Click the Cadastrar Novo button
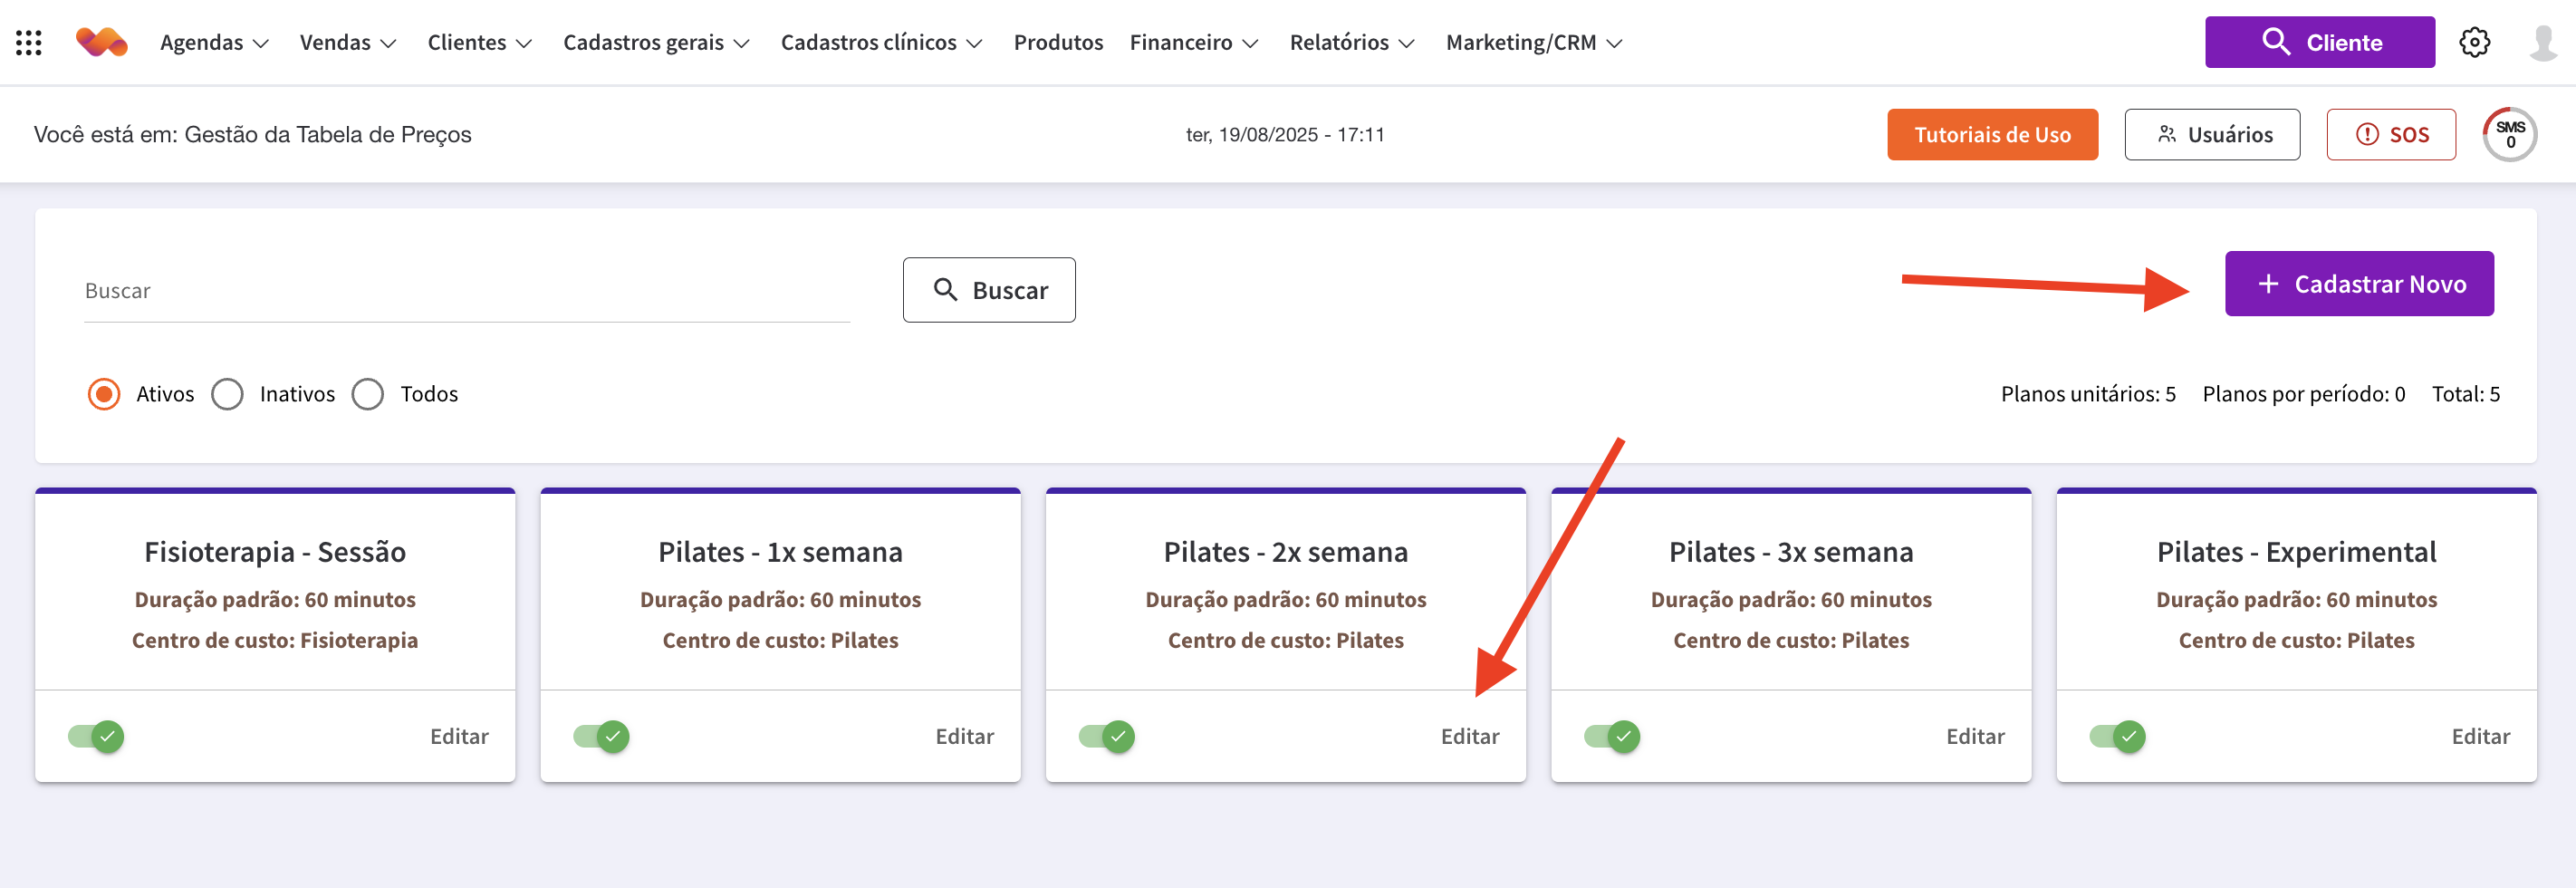The height and width of the screenshot is (888, 2576). (x=2358, y=284)
